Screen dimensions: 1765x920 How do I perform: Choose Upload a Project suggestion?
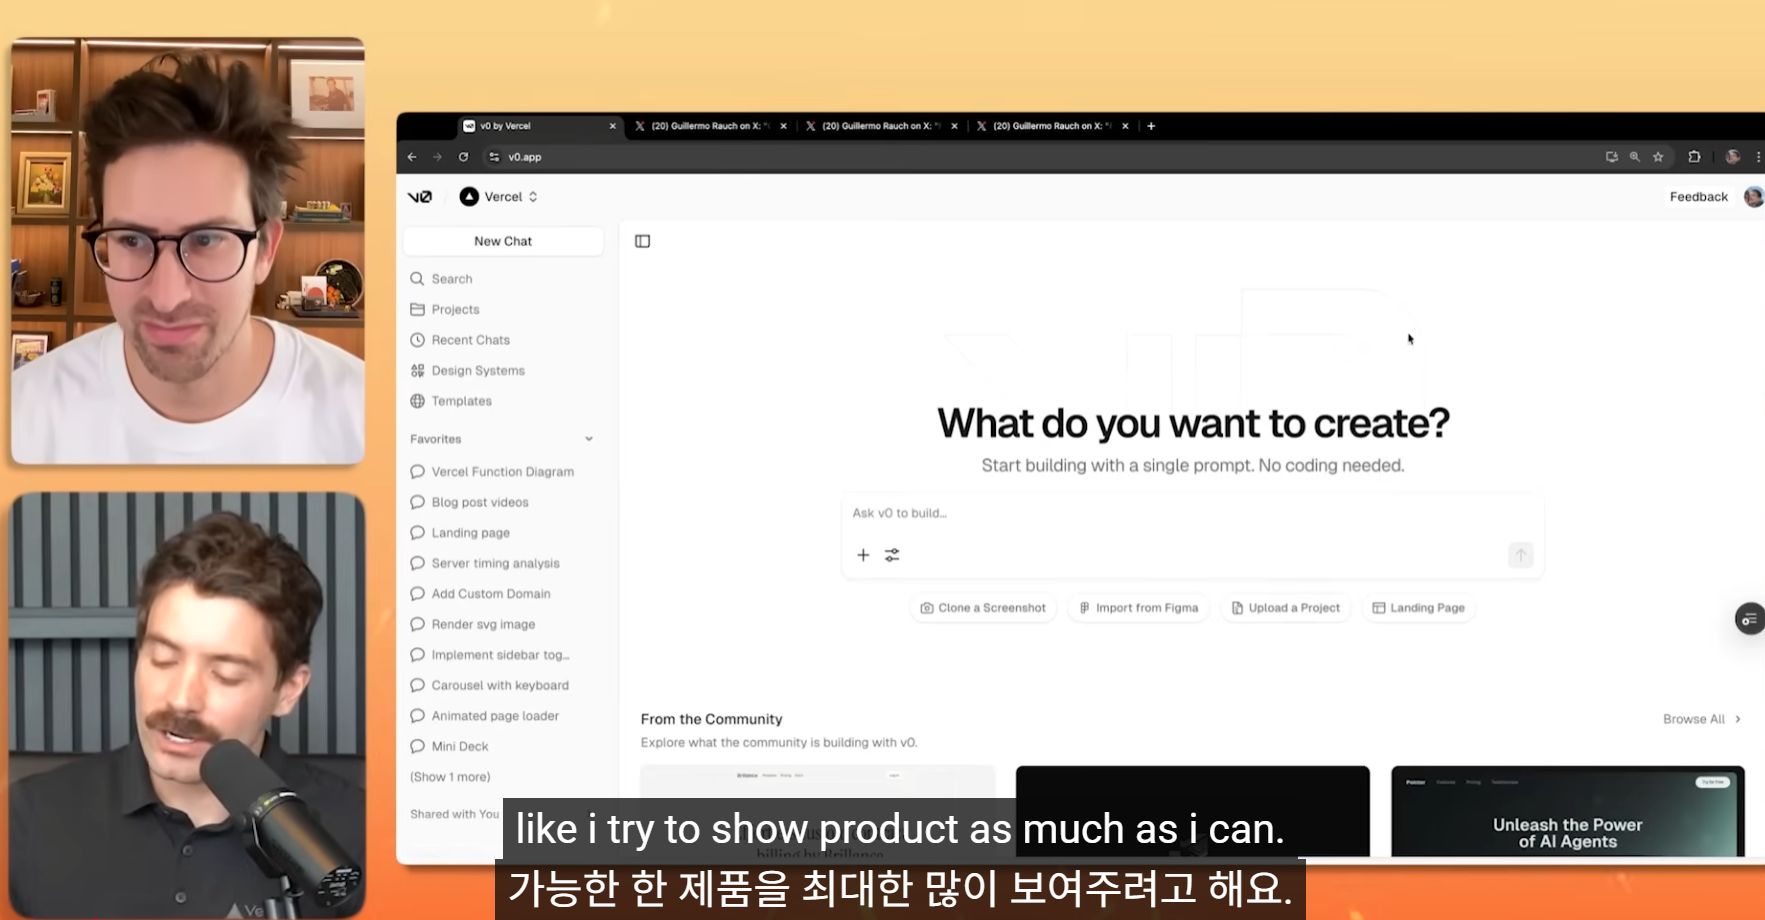(1285, 608)
